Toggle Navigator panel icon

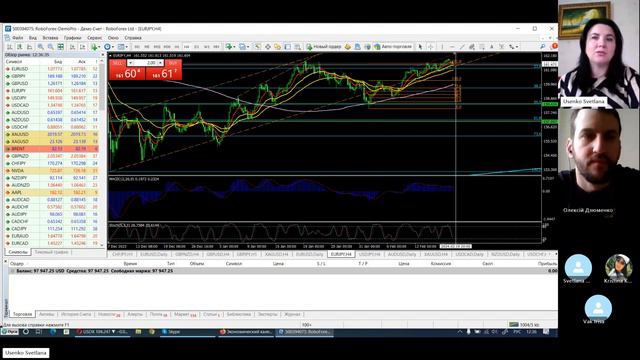[x=278, y=47]
